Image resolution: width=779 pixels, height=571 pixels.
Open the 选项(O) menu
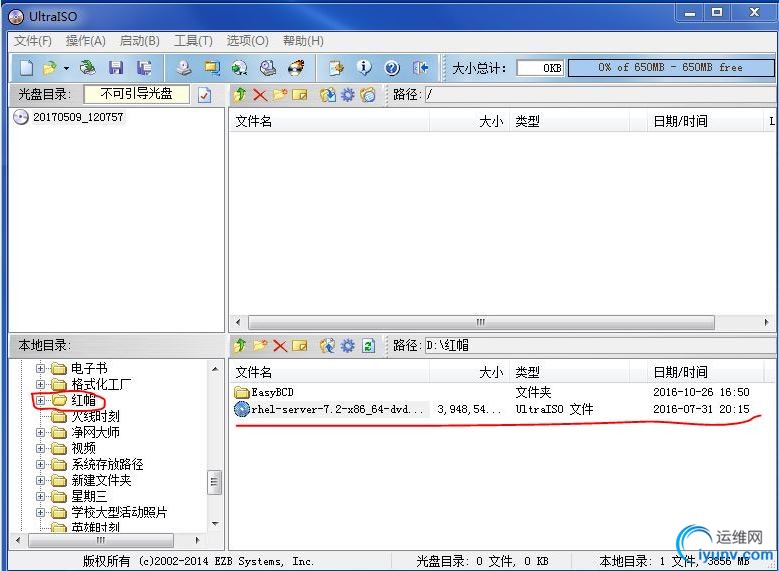[x=247, y=41]
